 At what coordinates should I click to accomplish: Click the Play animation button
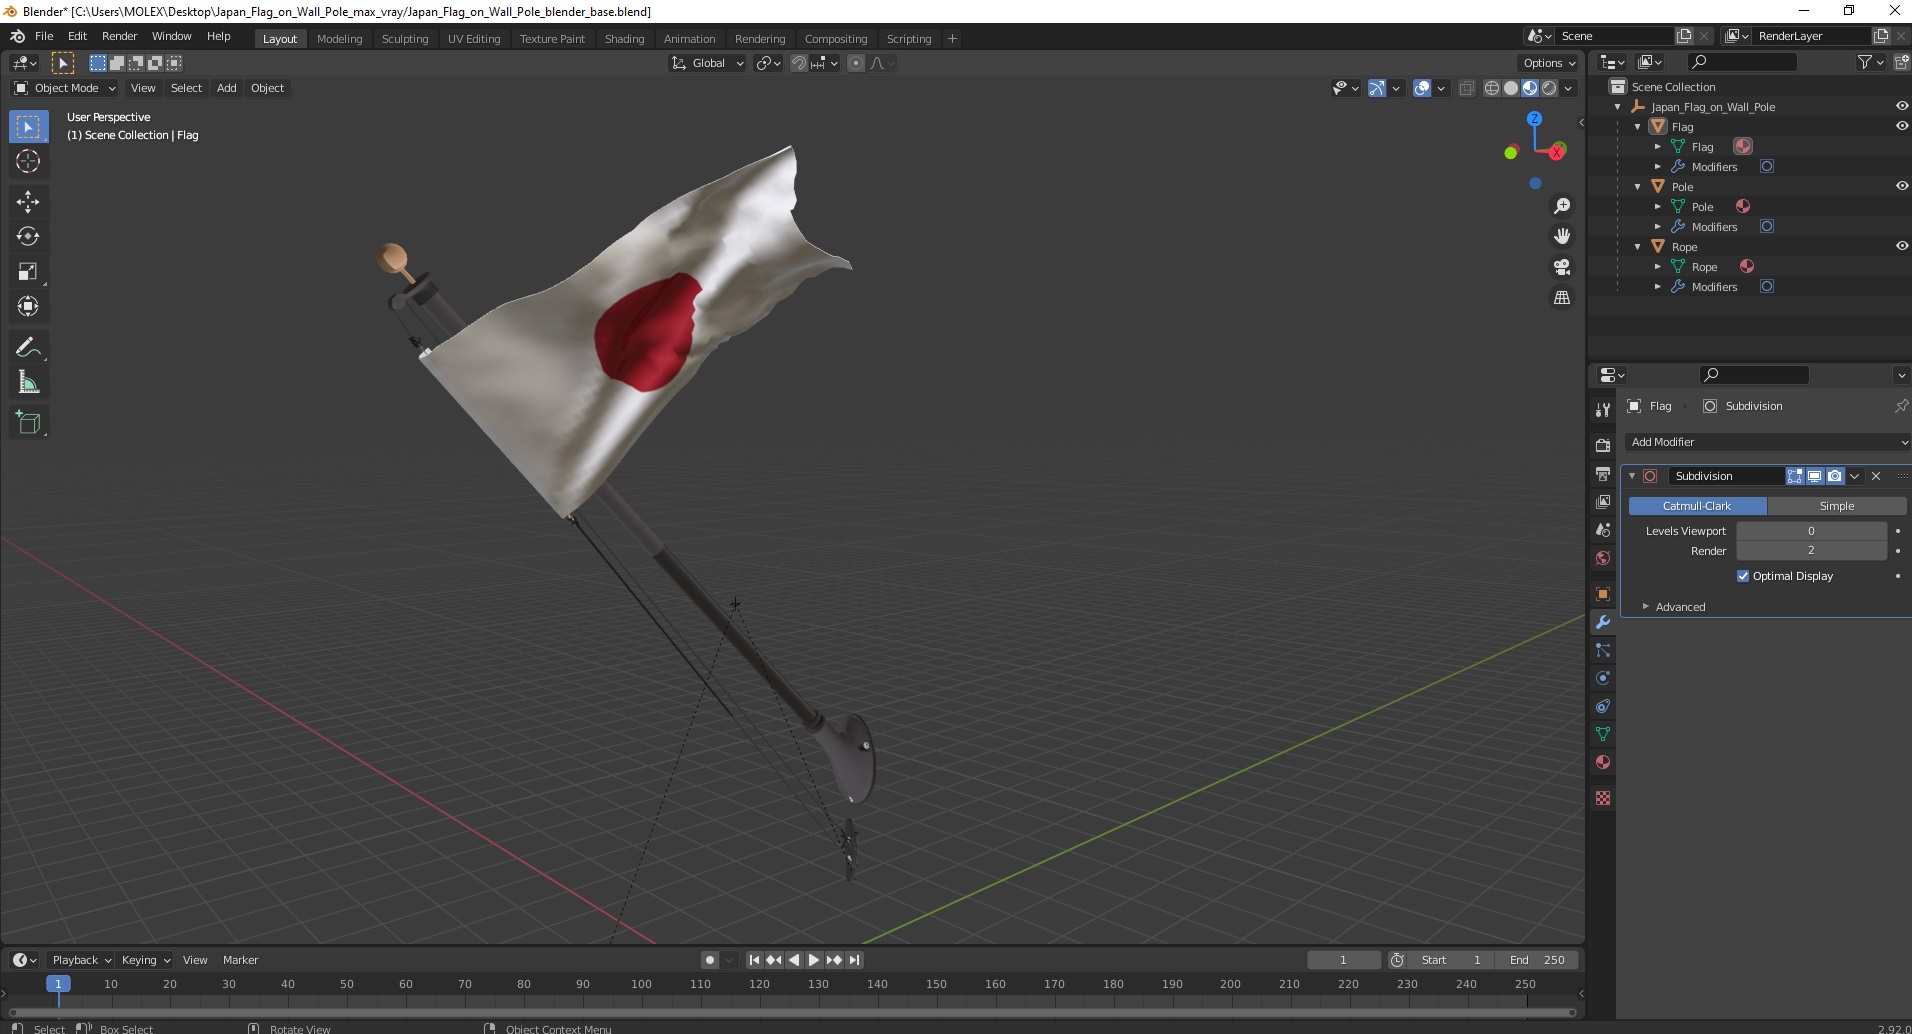point(814,960)
